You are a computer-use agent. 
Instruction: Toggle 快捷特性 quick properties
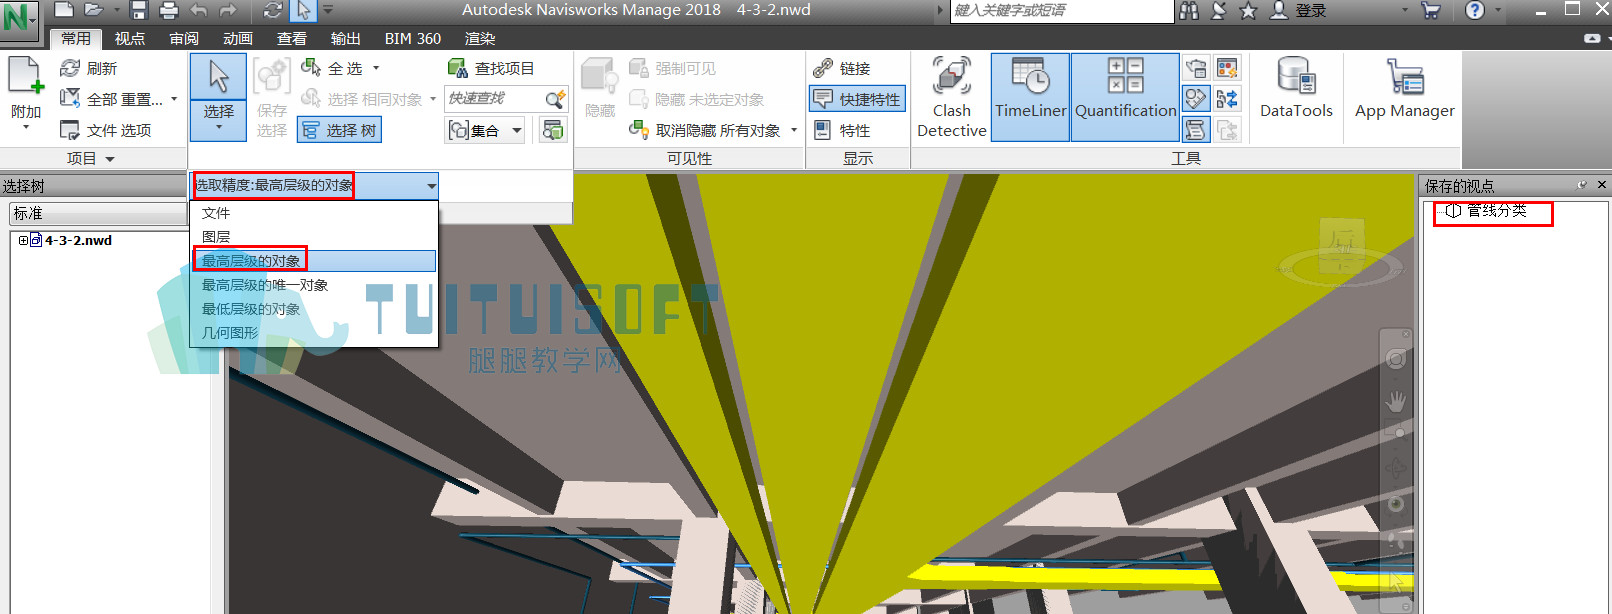857,99
